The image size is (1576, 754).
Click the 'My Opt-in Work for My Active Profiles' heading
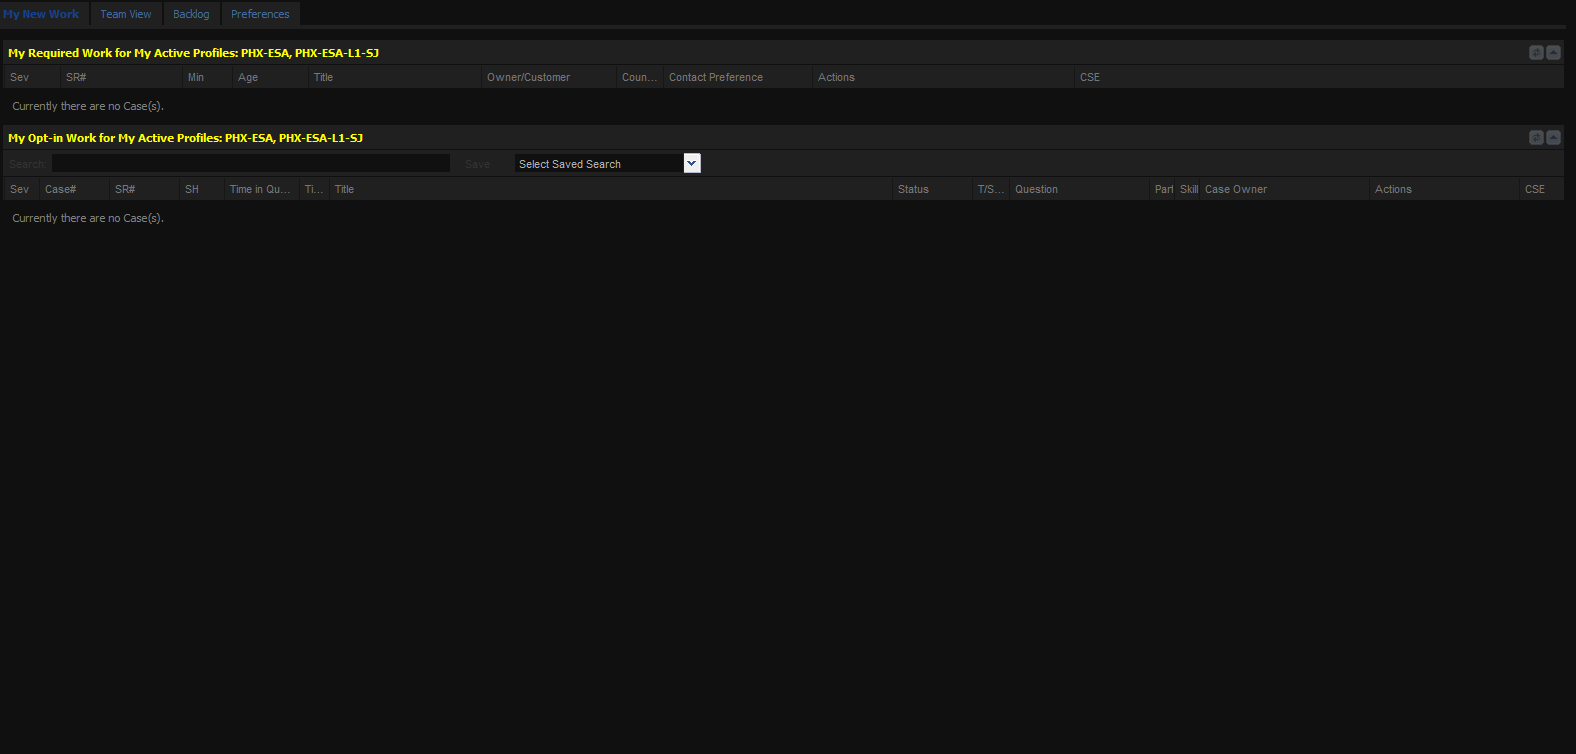click(186, 138)
